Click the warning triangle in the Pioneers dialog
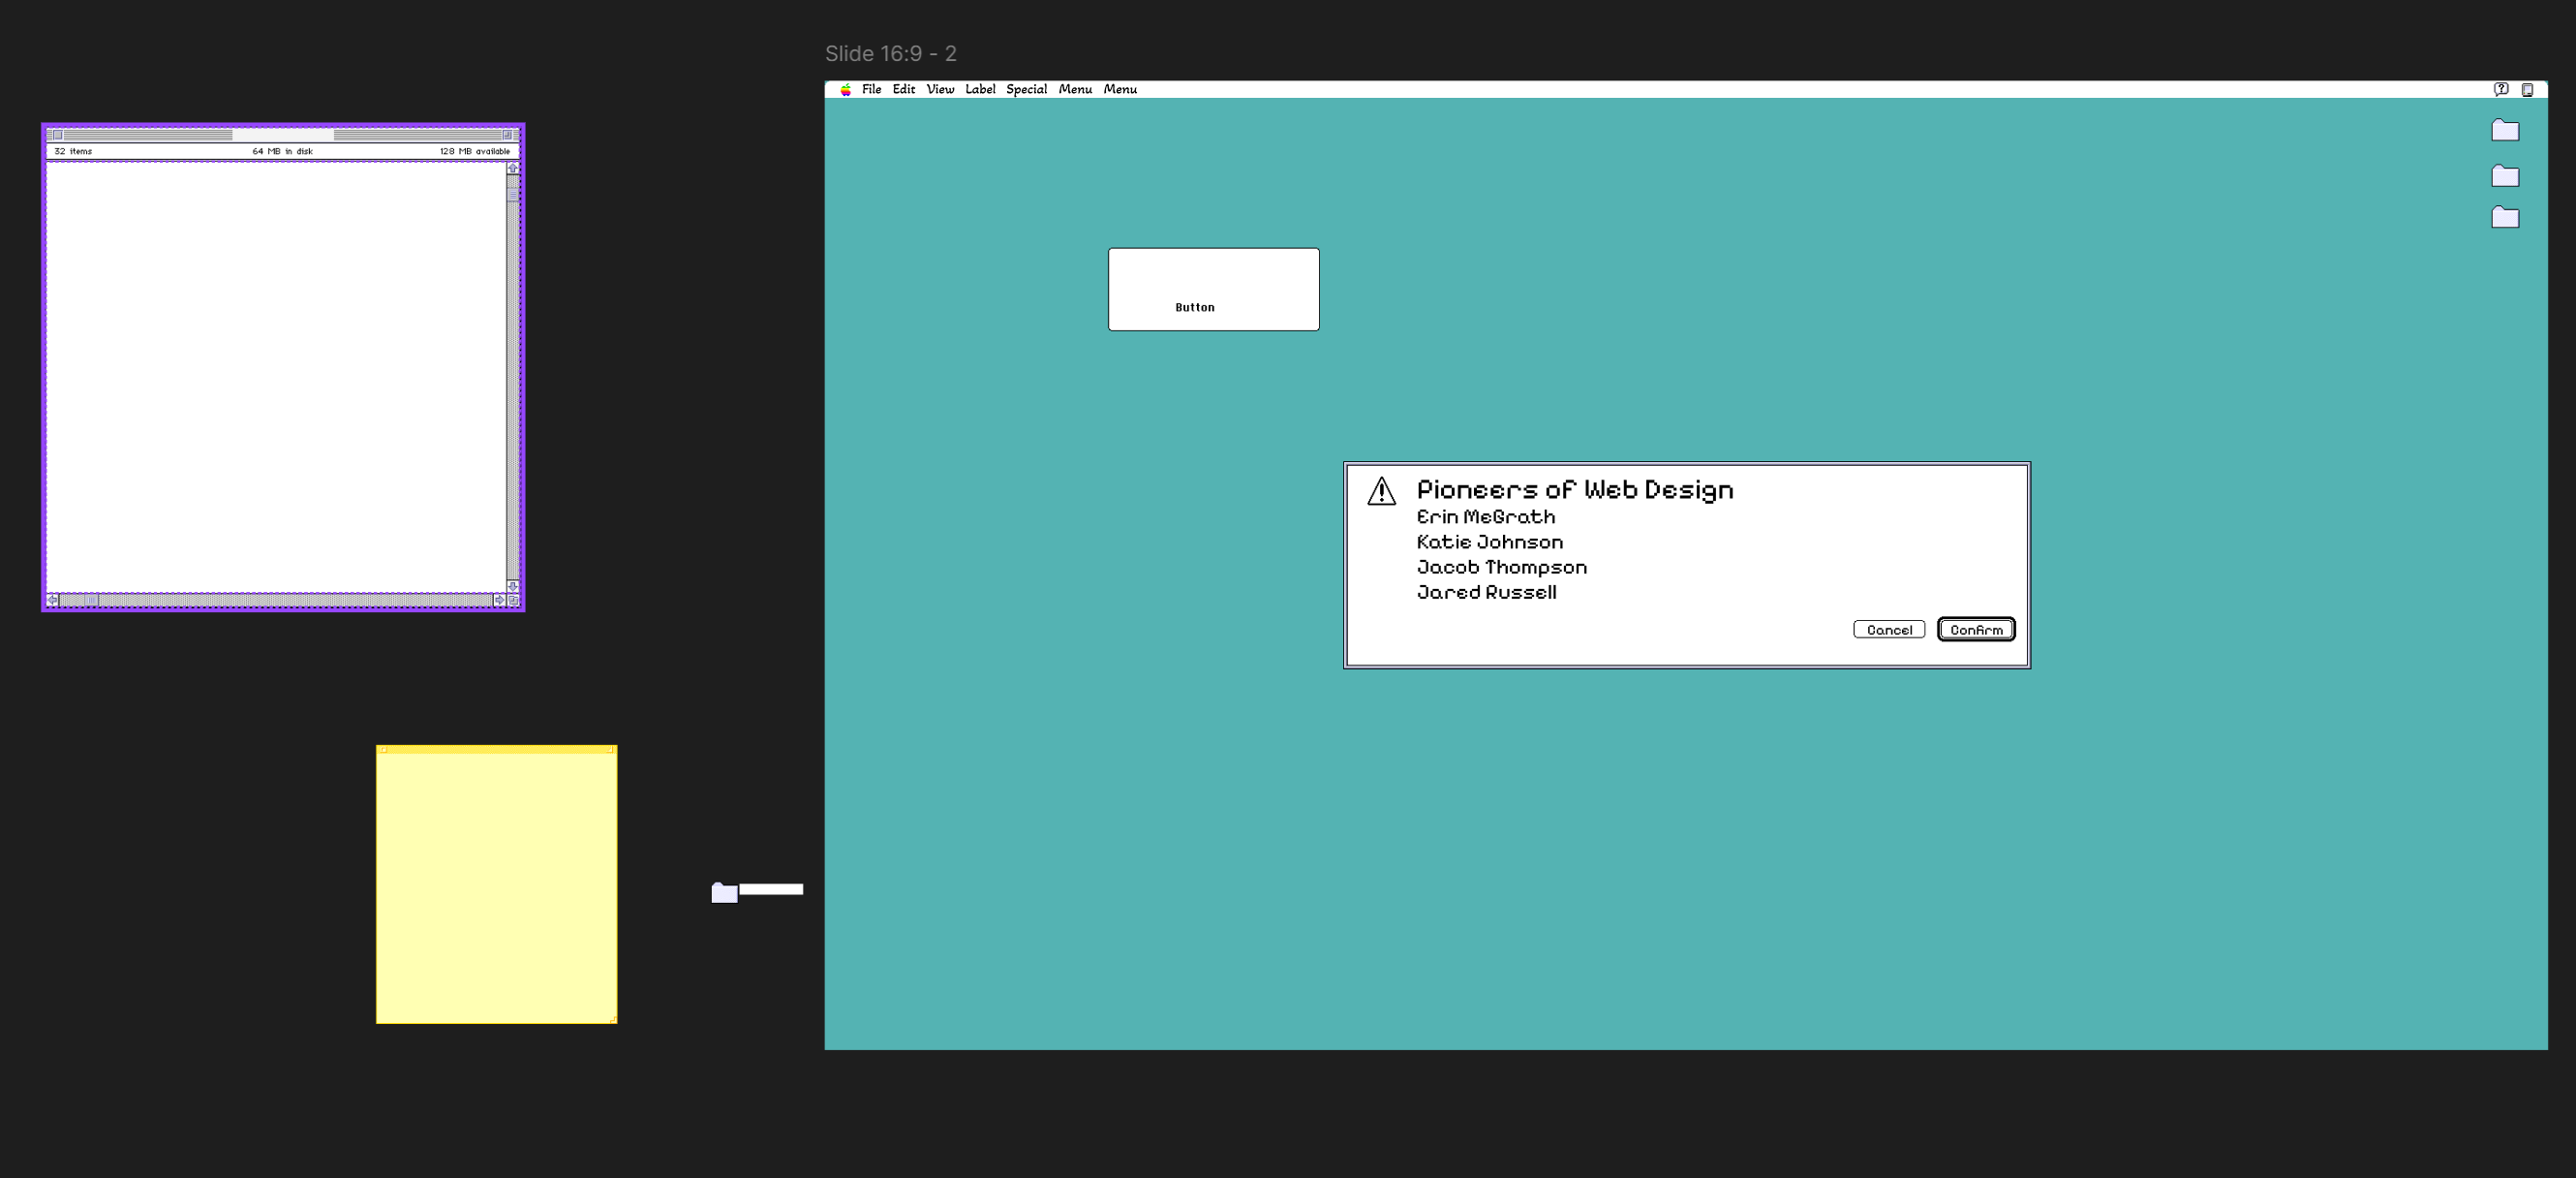This screenshot has height=1178, width=2576. (x=1383, y=491)
